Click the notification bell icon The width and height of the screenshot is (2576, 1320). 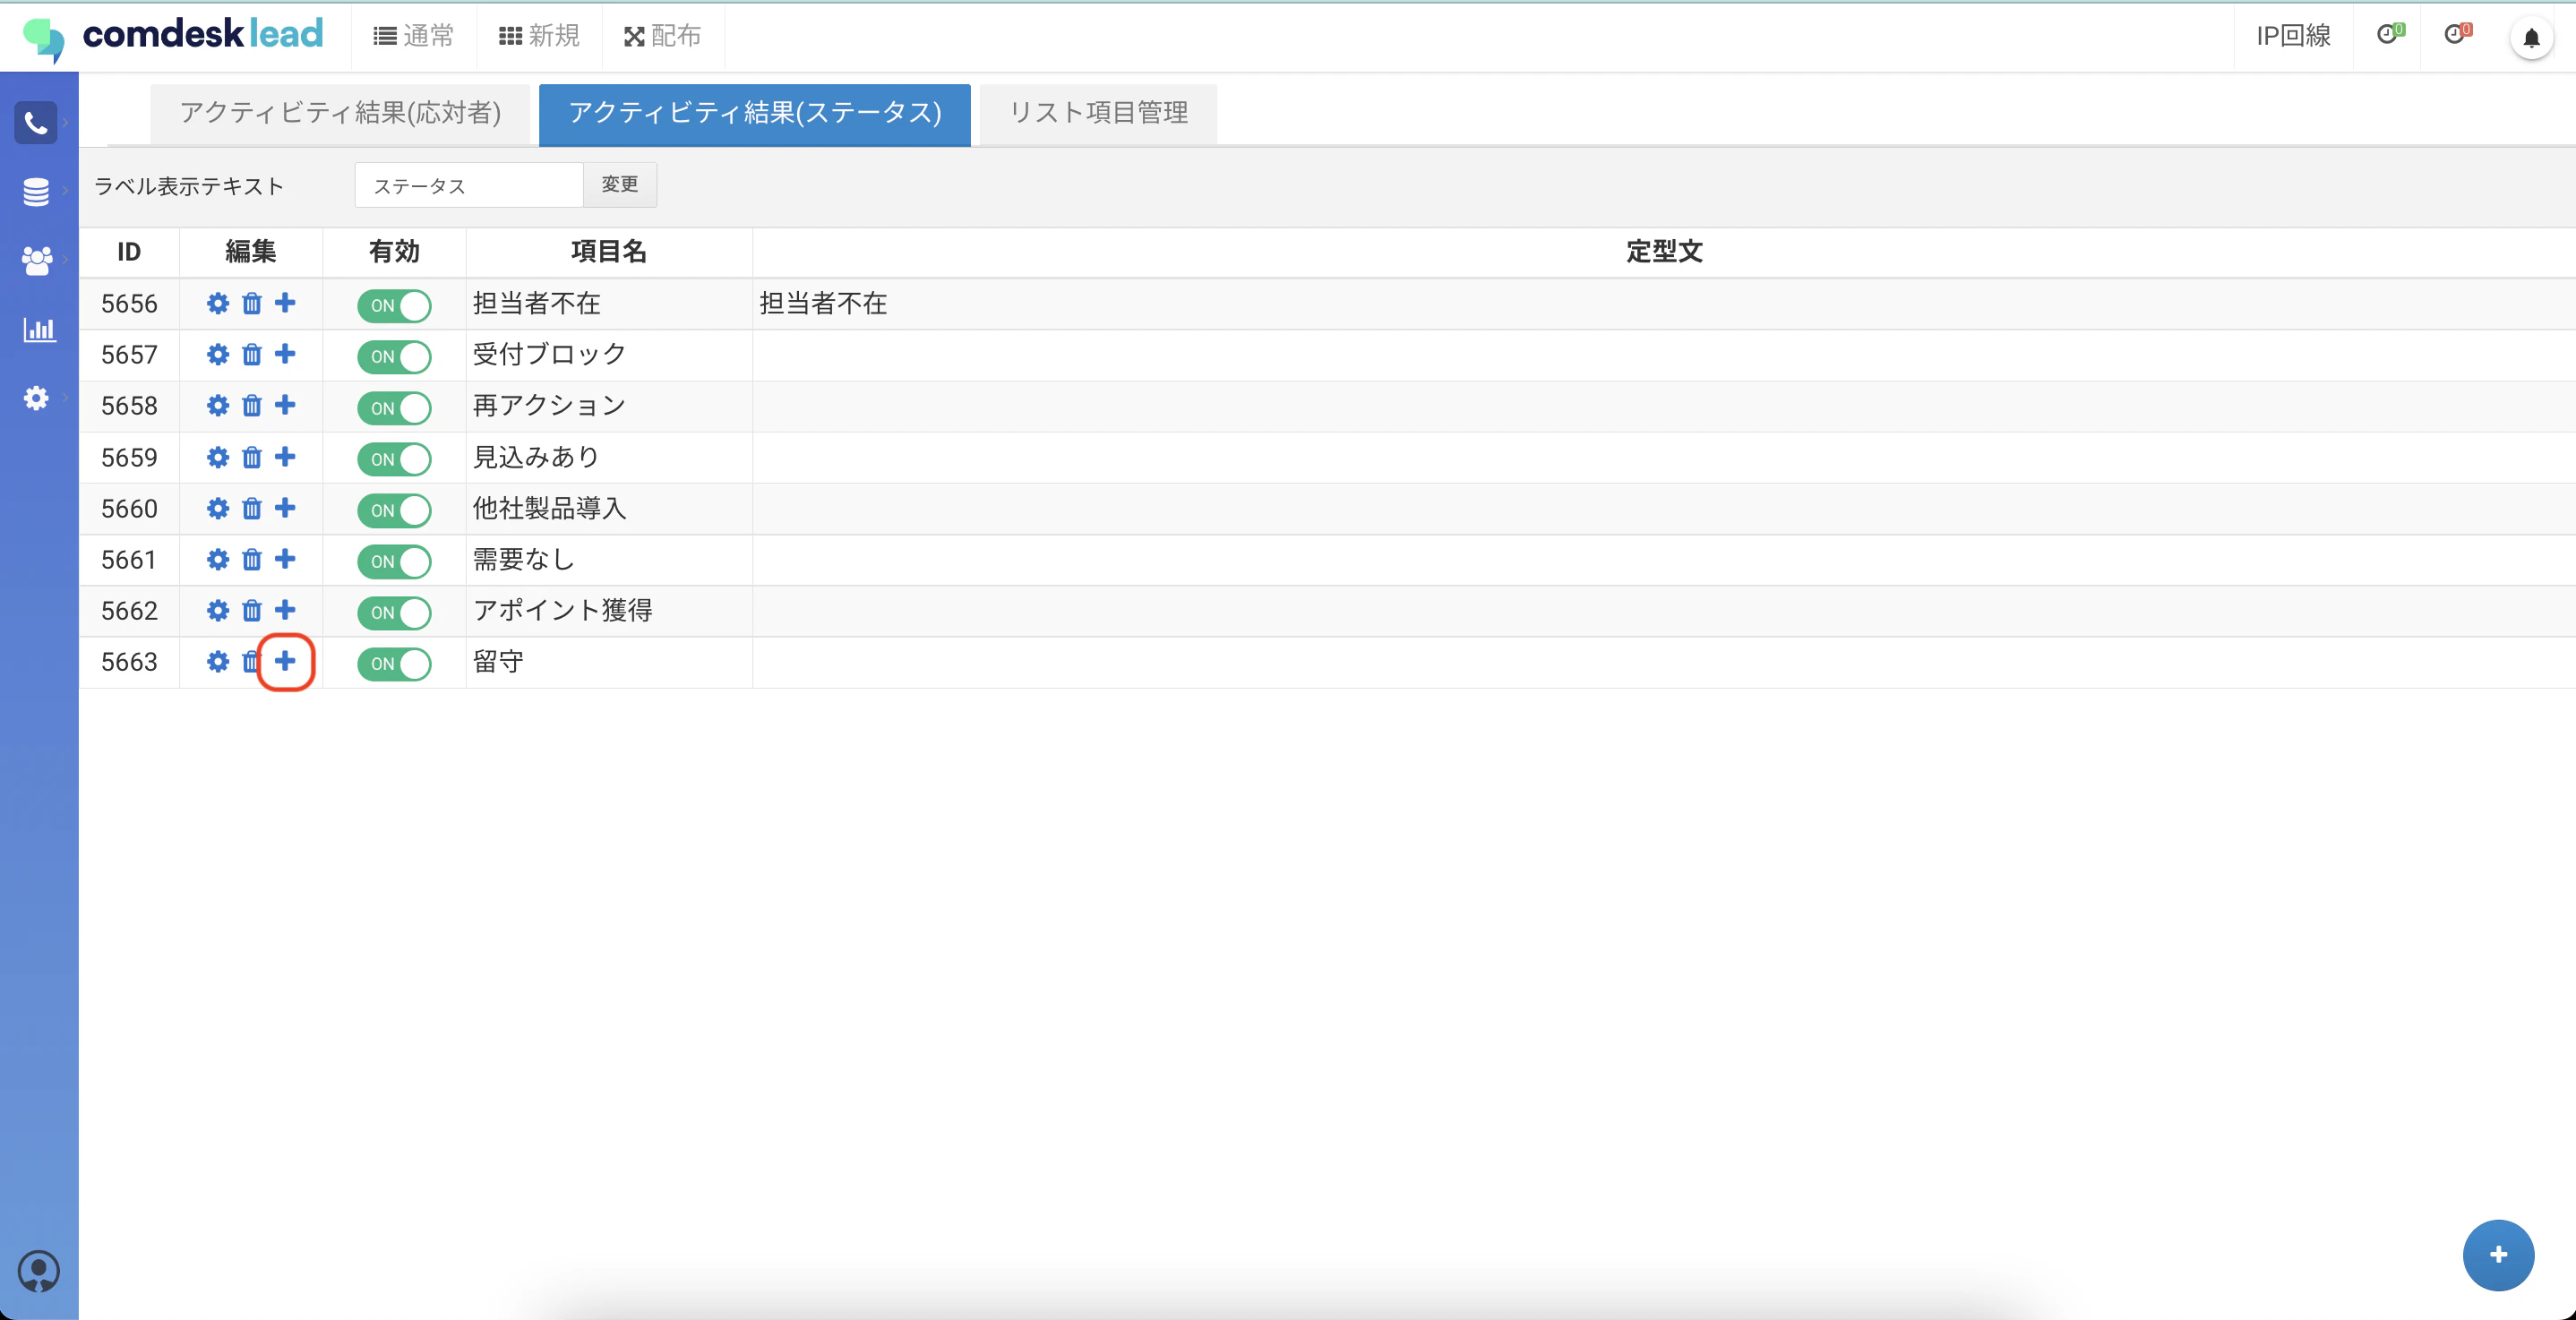tap(2531, 38)
